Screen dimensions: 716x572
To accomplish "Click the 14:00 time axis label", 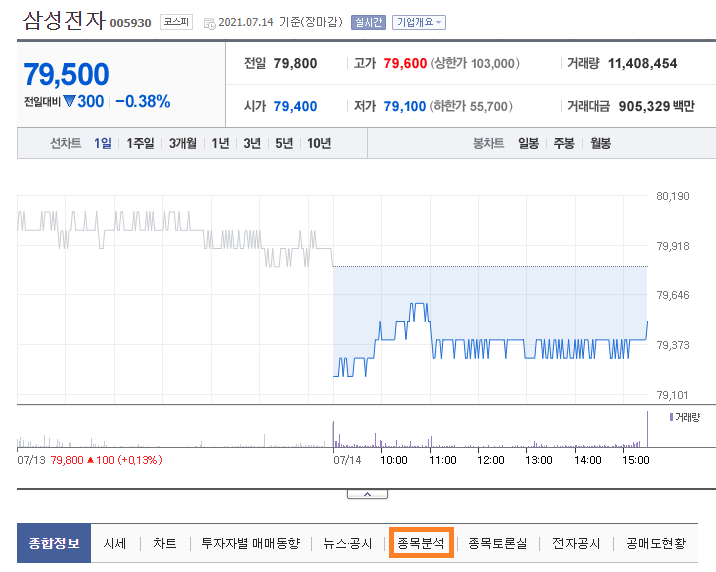I will [x=588, y=460].
